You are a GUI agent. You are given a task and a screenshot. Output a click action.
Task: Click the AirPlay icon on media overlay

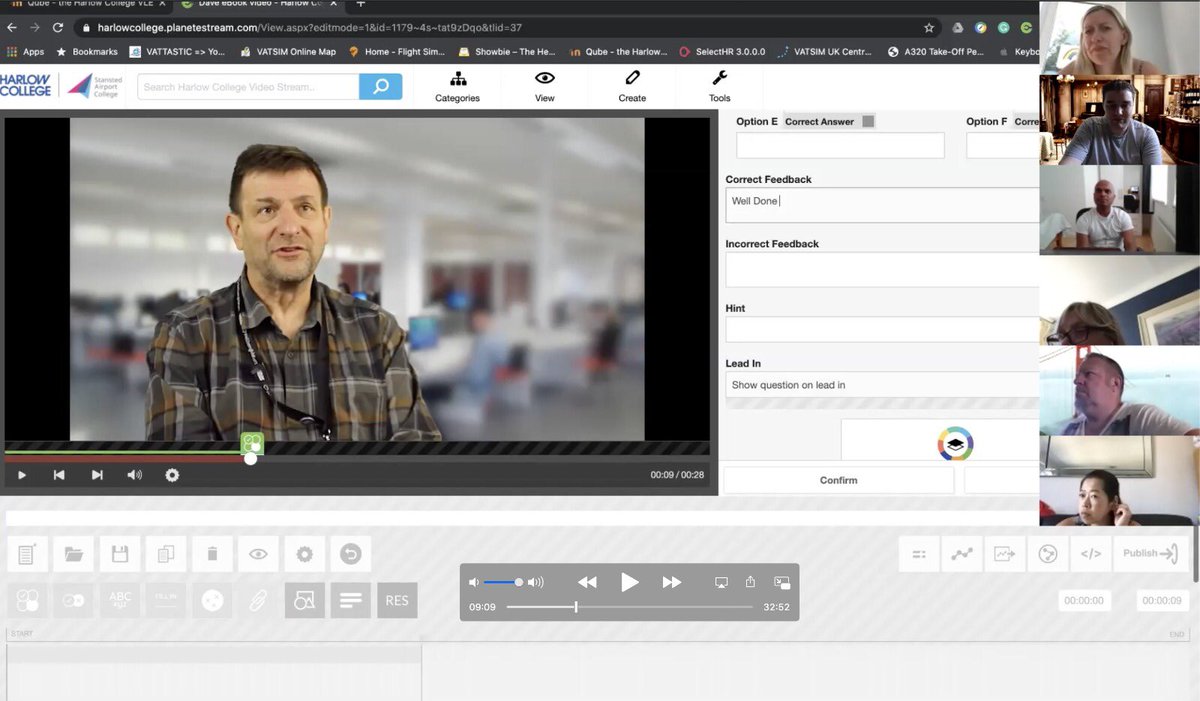pyautogui.click(x=721, y=582)
